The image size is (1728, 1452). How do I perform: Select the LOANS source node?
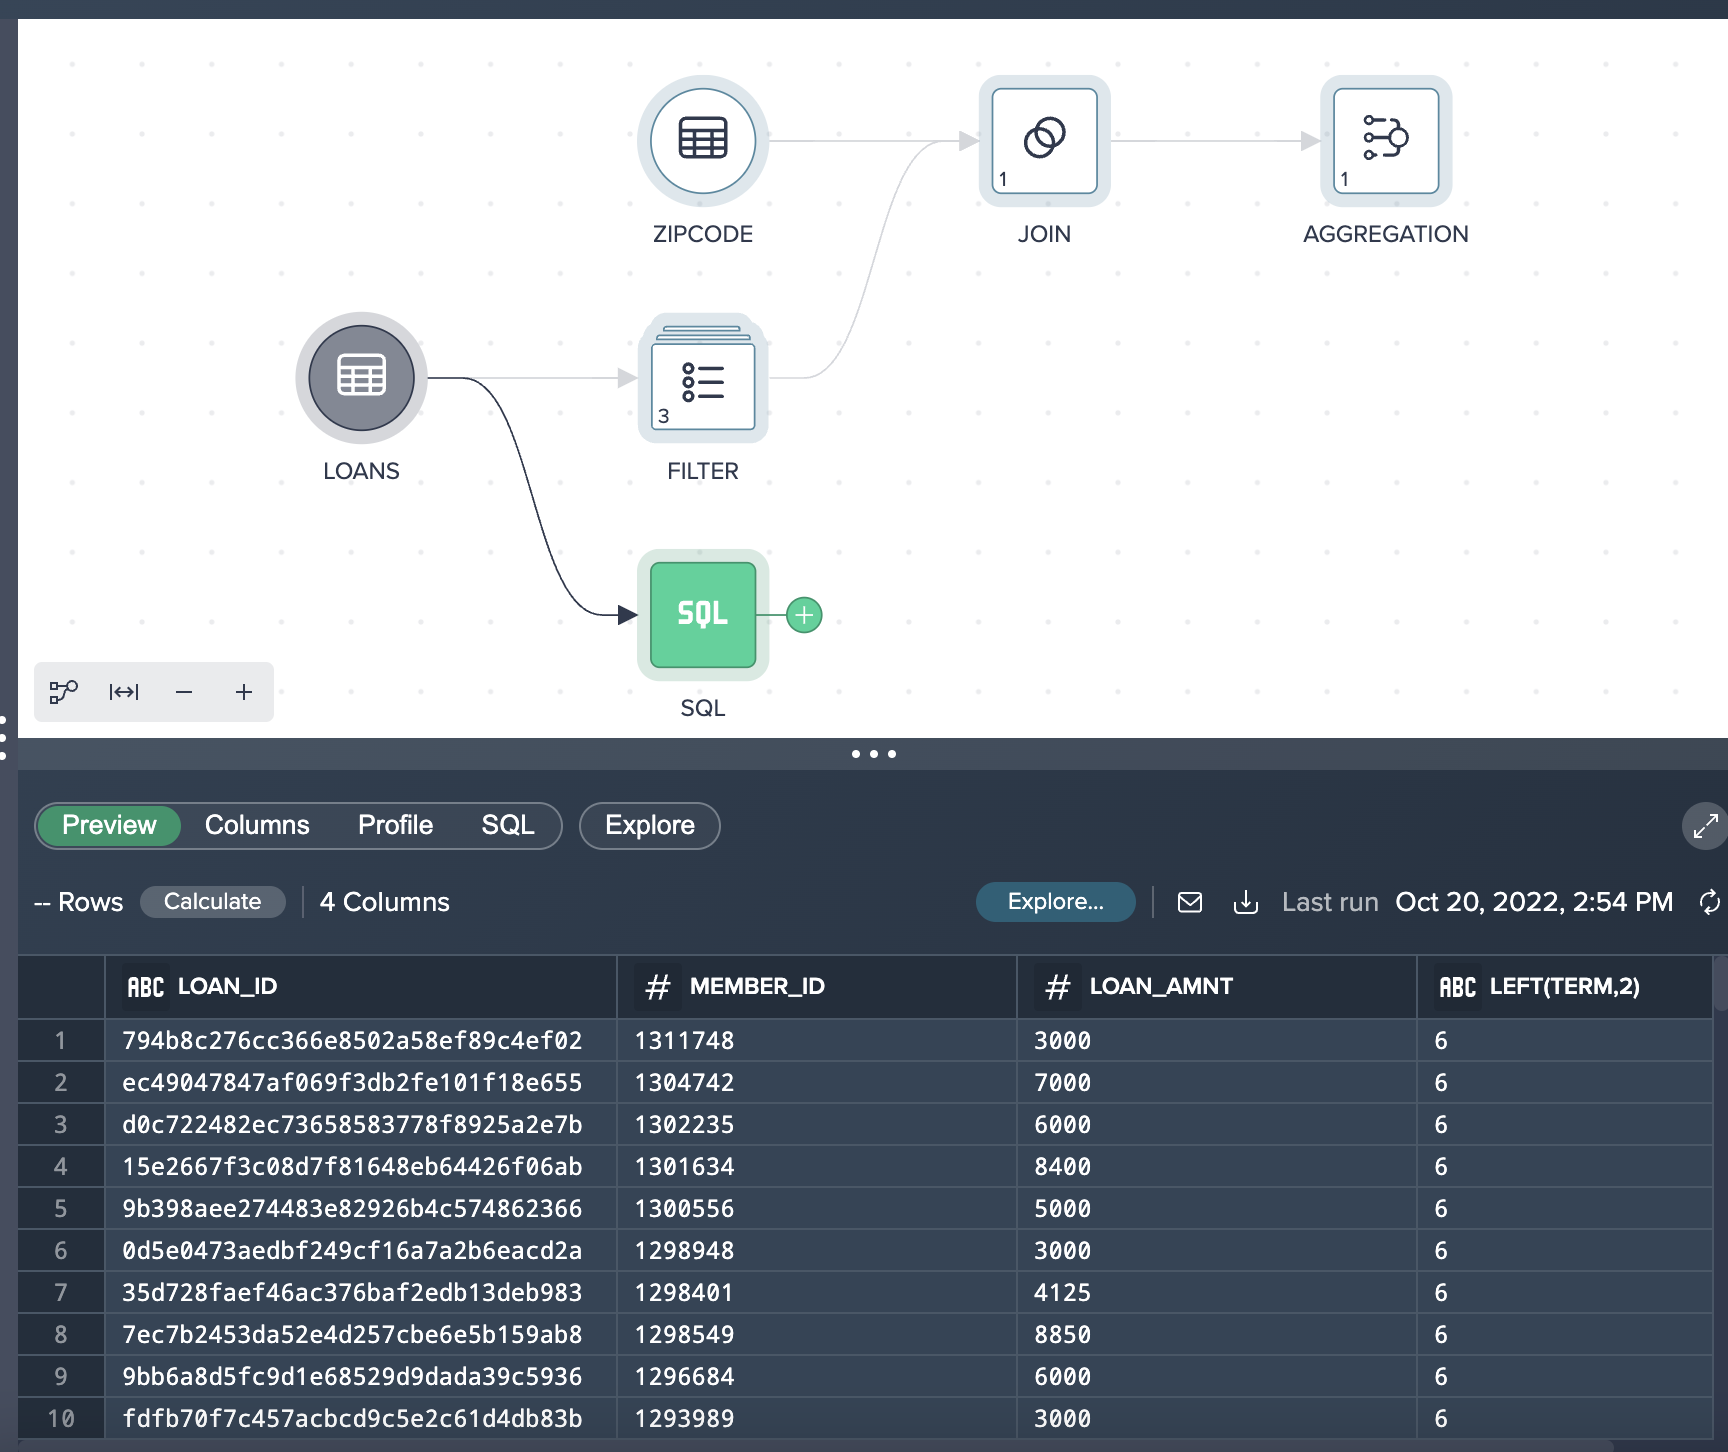(x=361, y=378)
